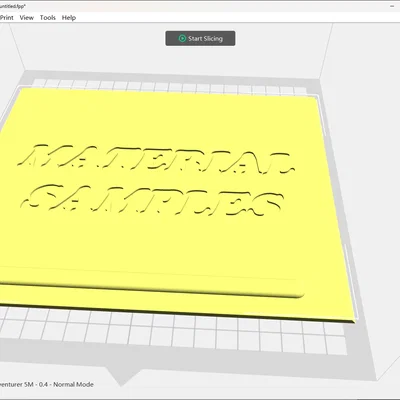Click the grid strip behind the yellow model

(x=167, y=85)
